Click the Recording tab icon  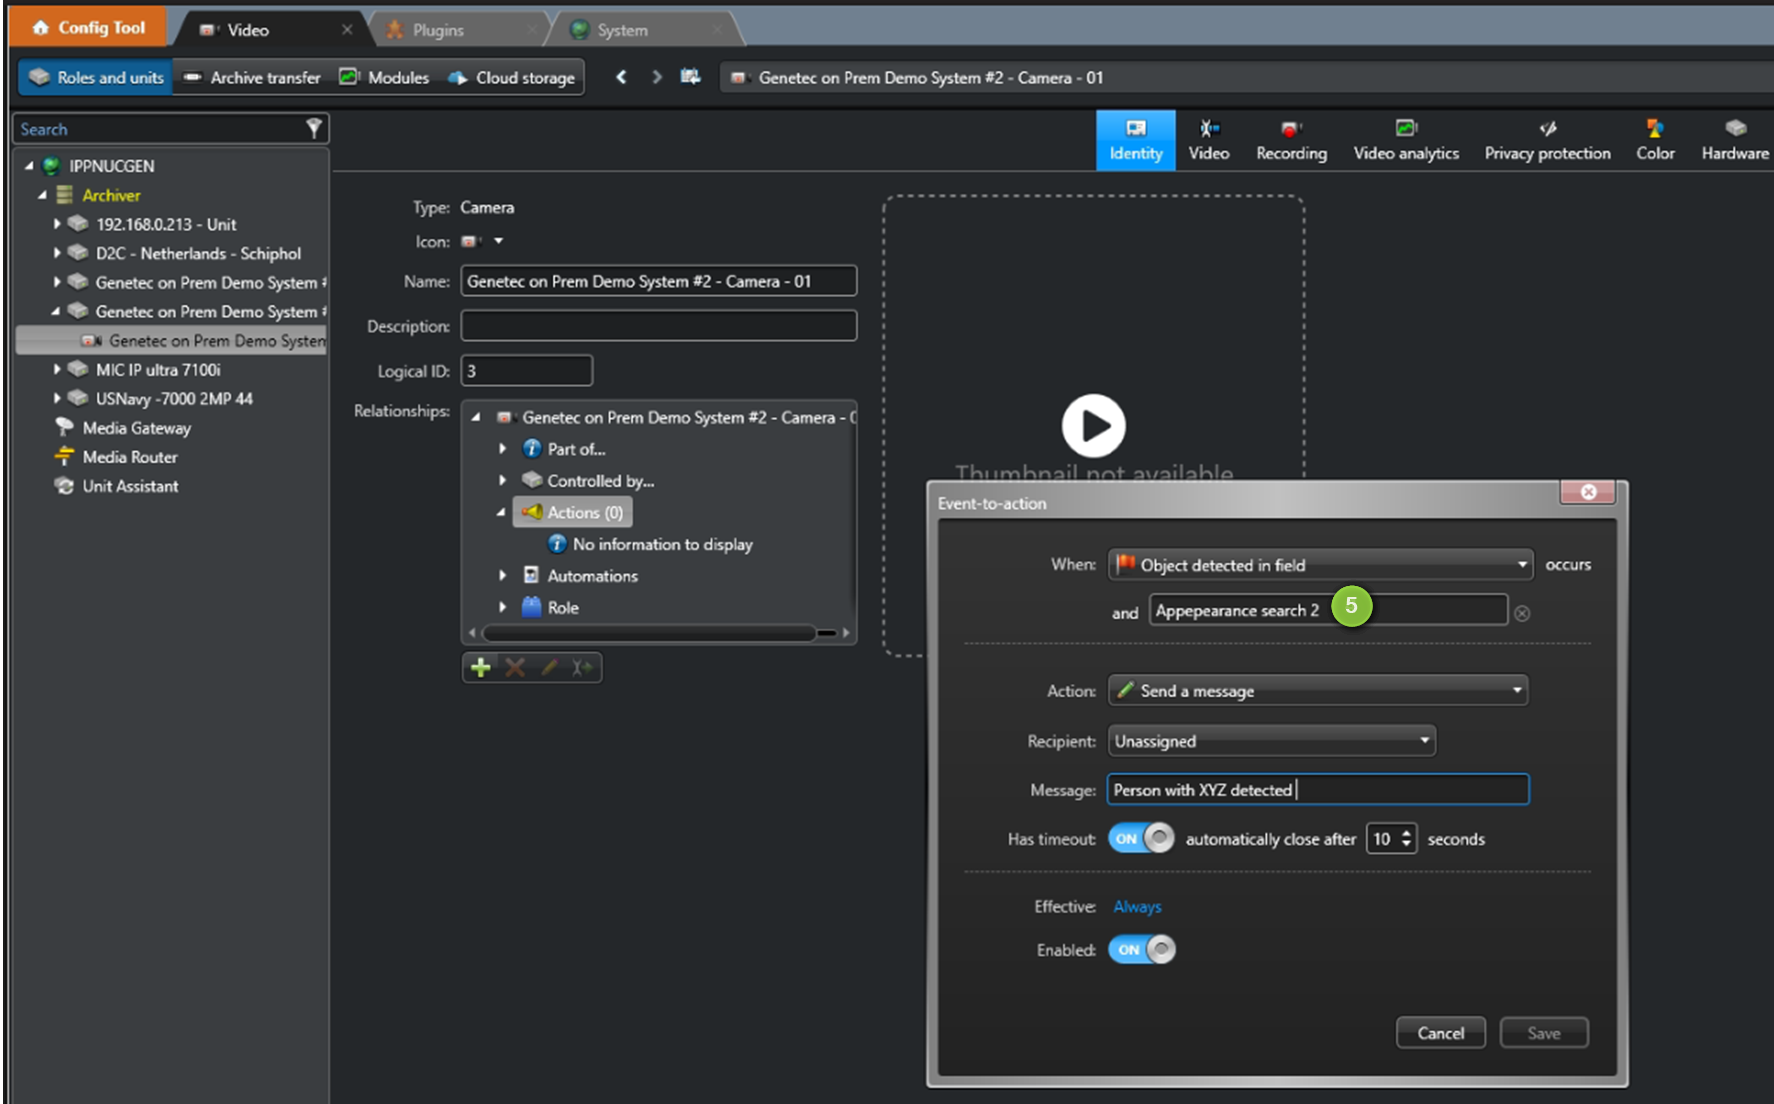click(1290, 129)
